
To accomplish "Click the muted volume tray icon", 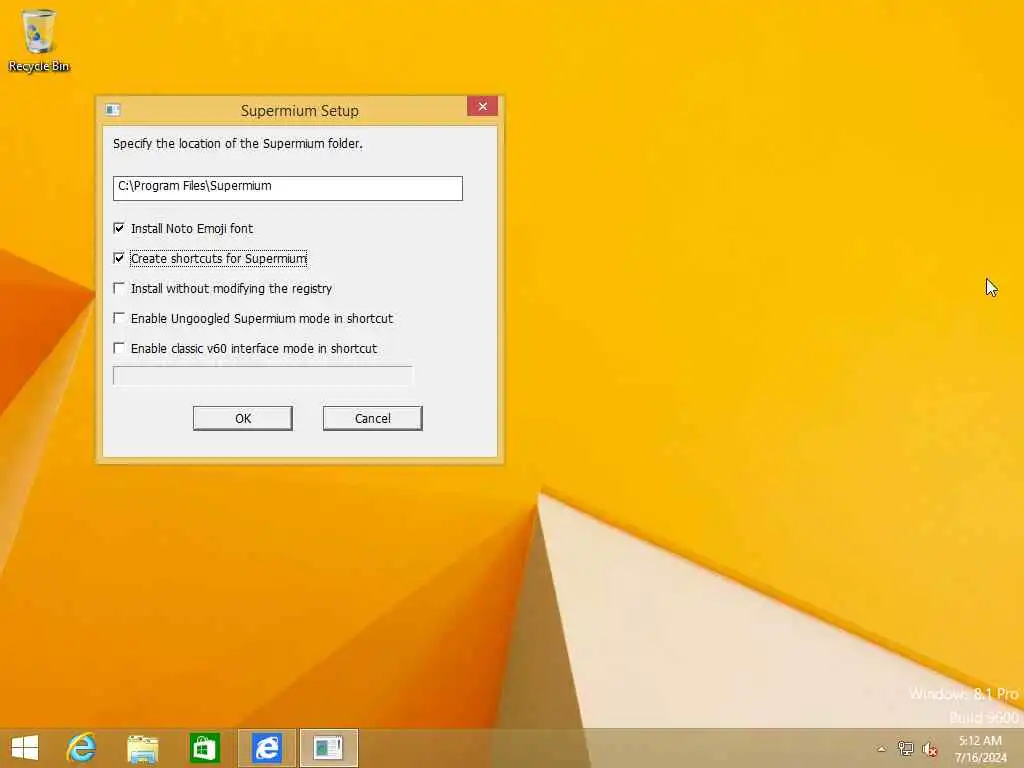I will pyautogui.click(x=930, y=749).
